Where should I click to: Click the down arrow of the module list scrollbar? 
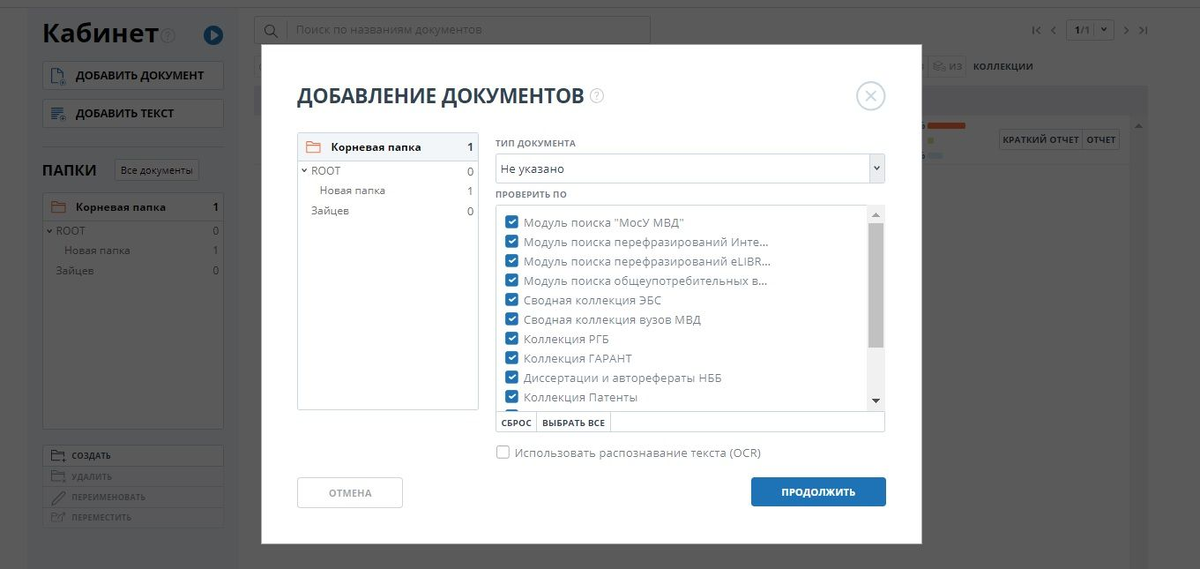point(876,400)
